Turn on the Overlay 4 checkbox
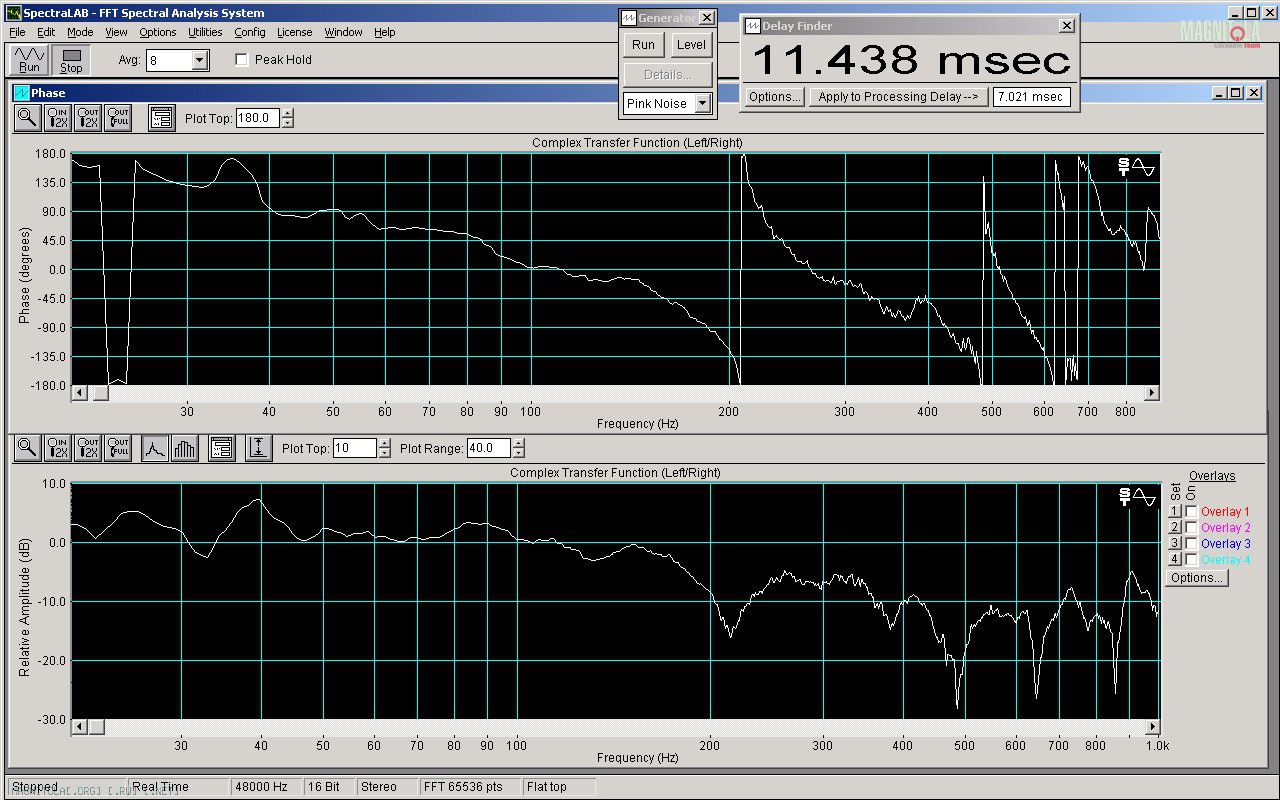 (x=1191, y=560)
